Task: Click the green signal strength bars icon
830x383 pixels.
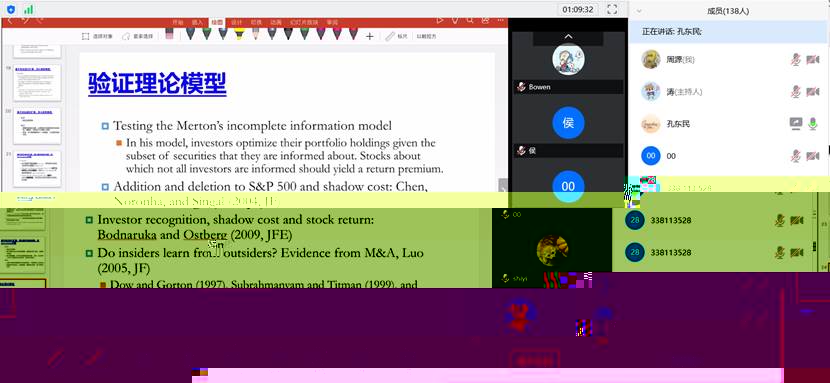Action: point(28,9)
